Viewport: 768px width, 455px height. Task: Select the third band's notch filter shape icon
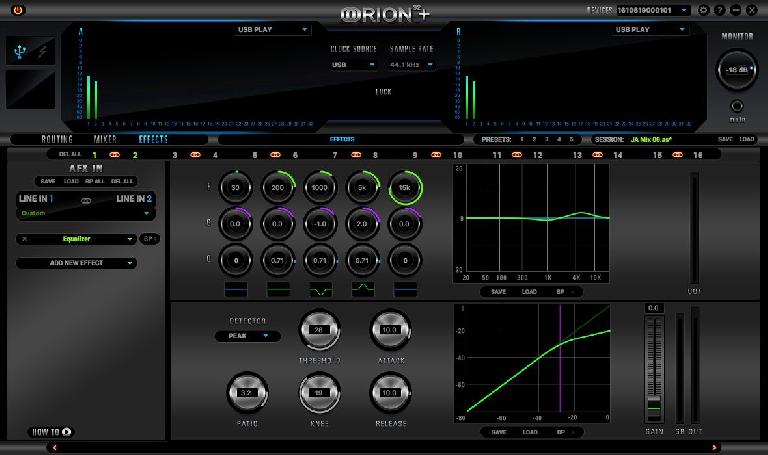[x=320, y=289]
